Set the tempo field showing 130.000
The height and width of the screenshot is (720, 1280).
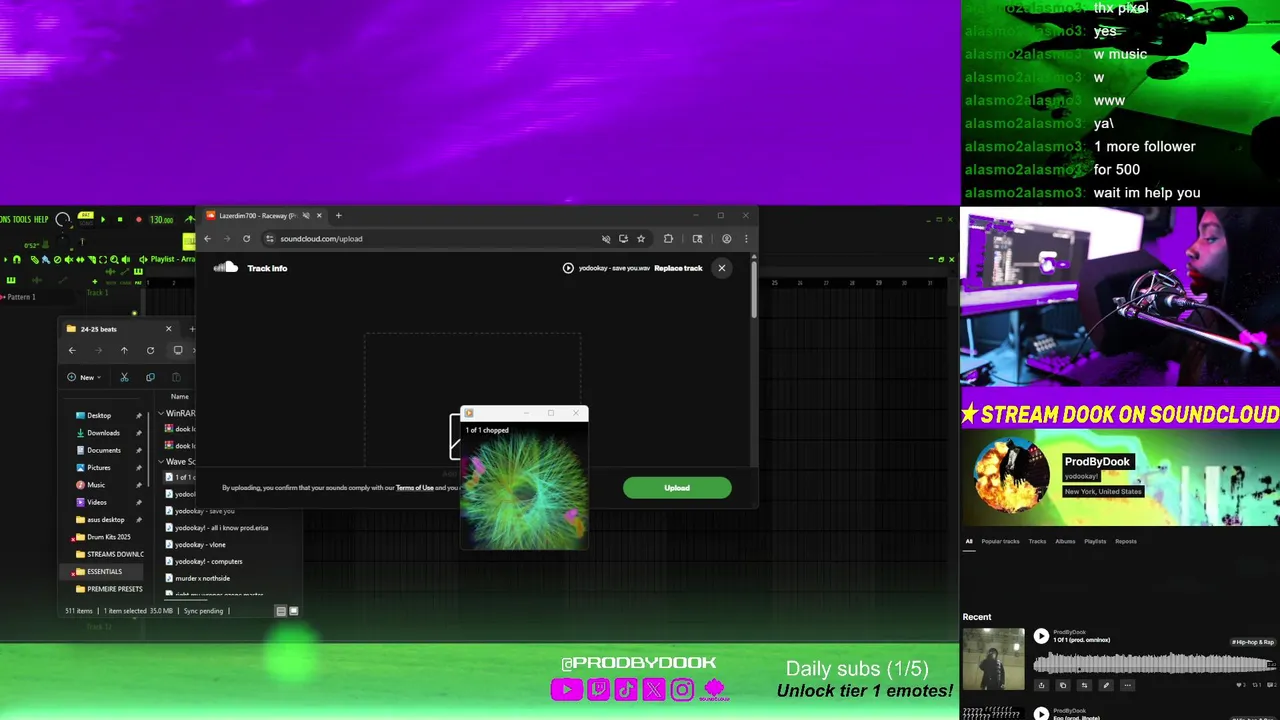(162, 220)
